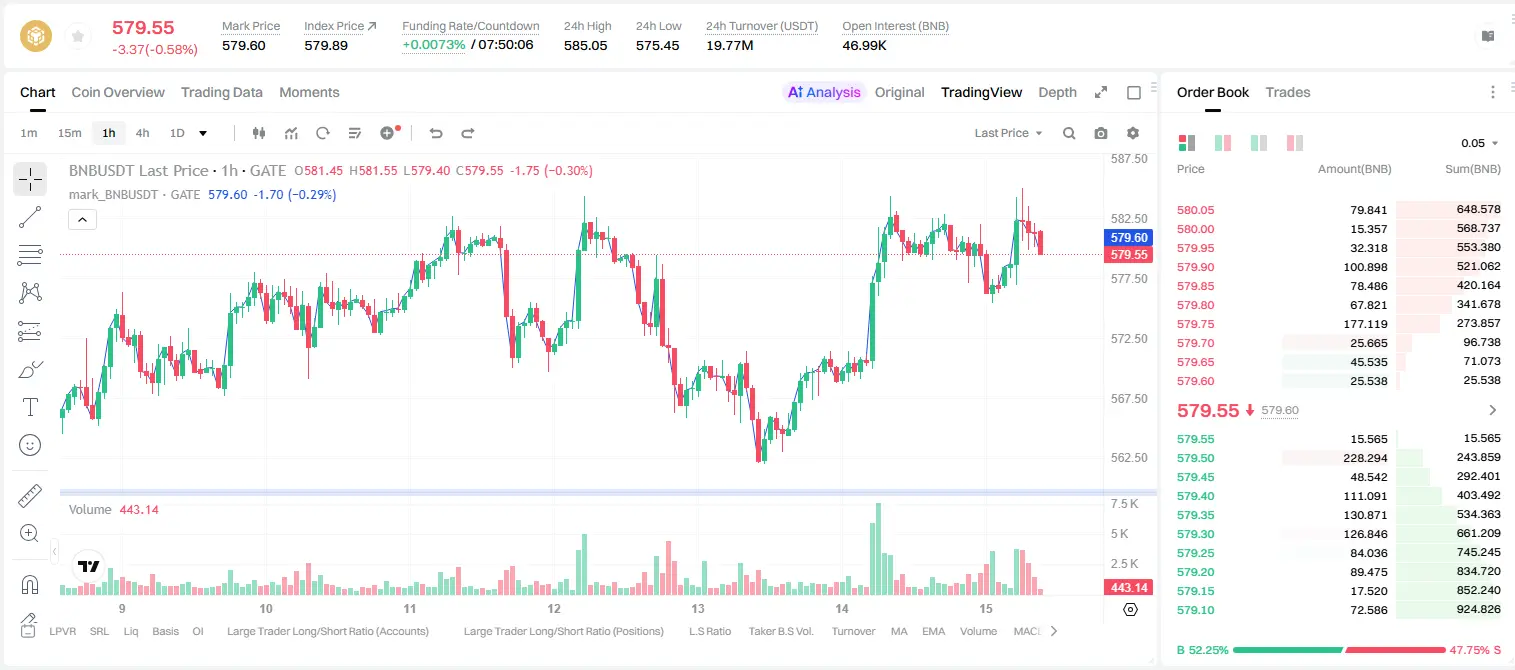Undo the last chart action
The image size is (1515, 670).
coord(435,133)
